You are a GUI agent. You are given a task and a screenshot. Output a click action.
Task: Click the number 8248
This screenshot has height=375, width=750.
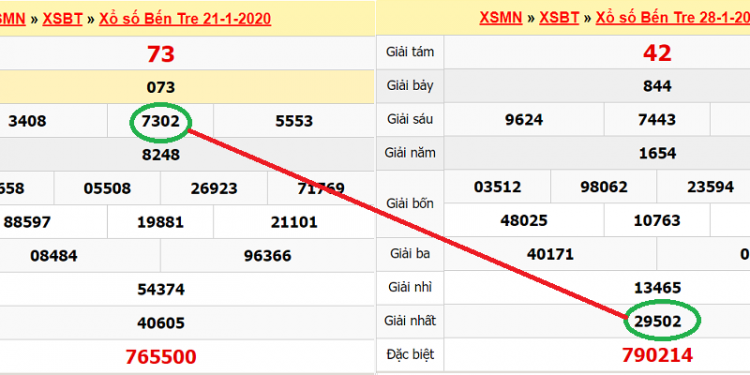point(161,154)
